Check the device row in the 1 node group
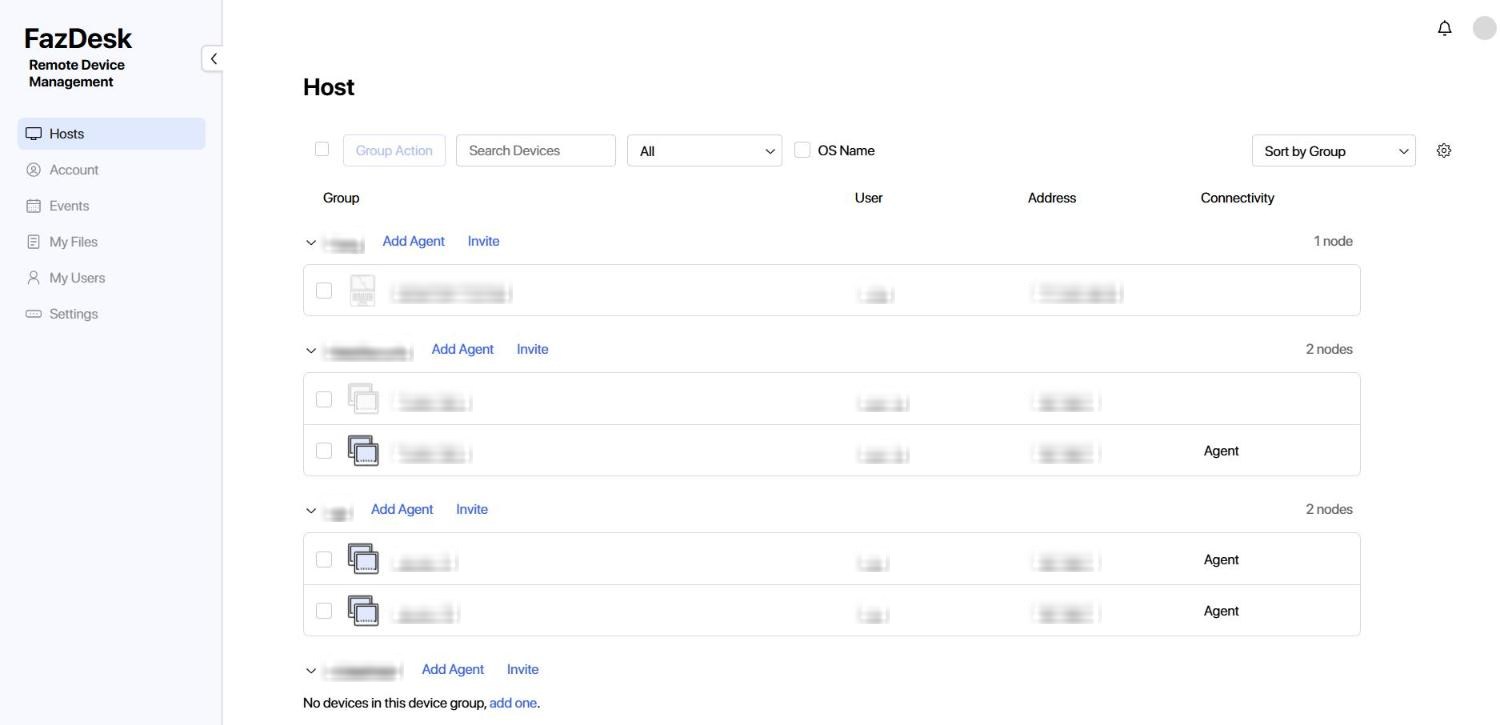This screenshot has height=725, width=1500. [324, 290]
